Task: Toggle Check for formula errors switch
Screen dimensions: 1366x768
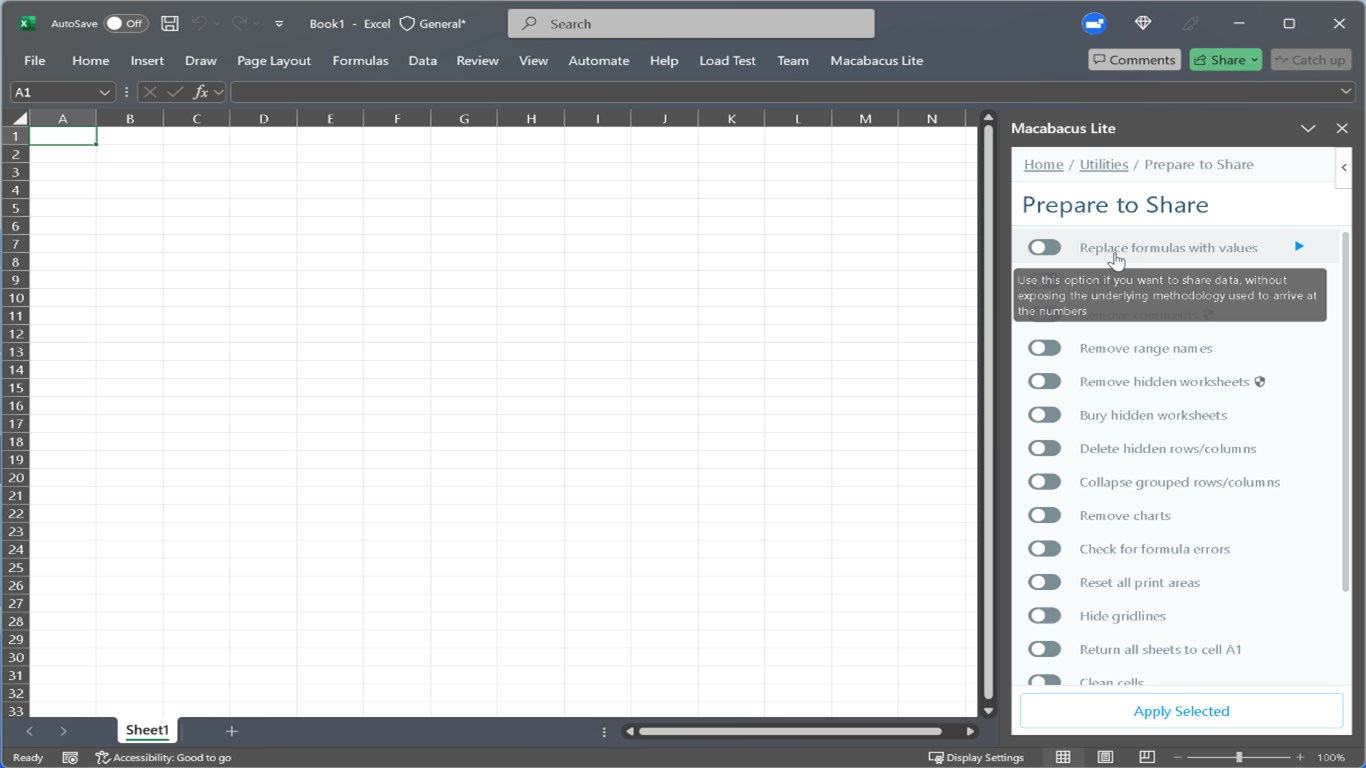Action: (x=1044, y=548)
